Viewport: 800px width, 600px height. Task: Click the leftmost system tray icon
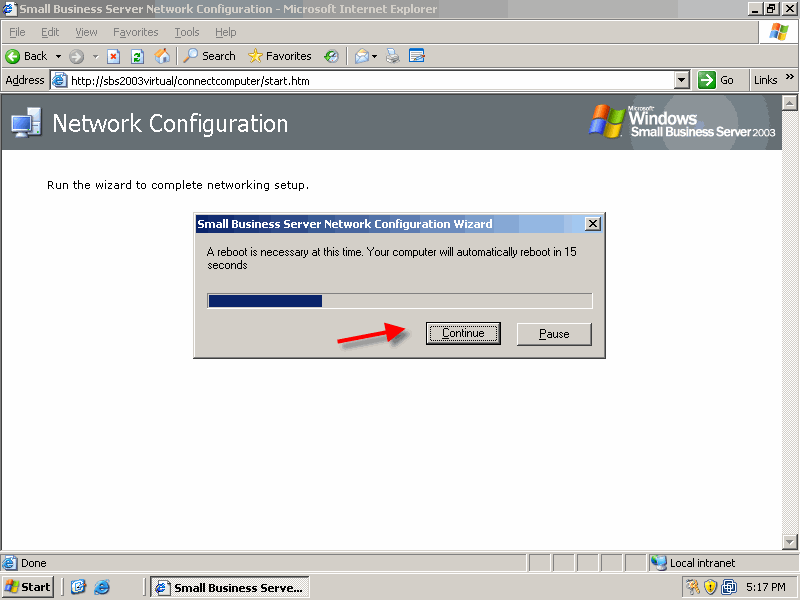coord(692,587)
